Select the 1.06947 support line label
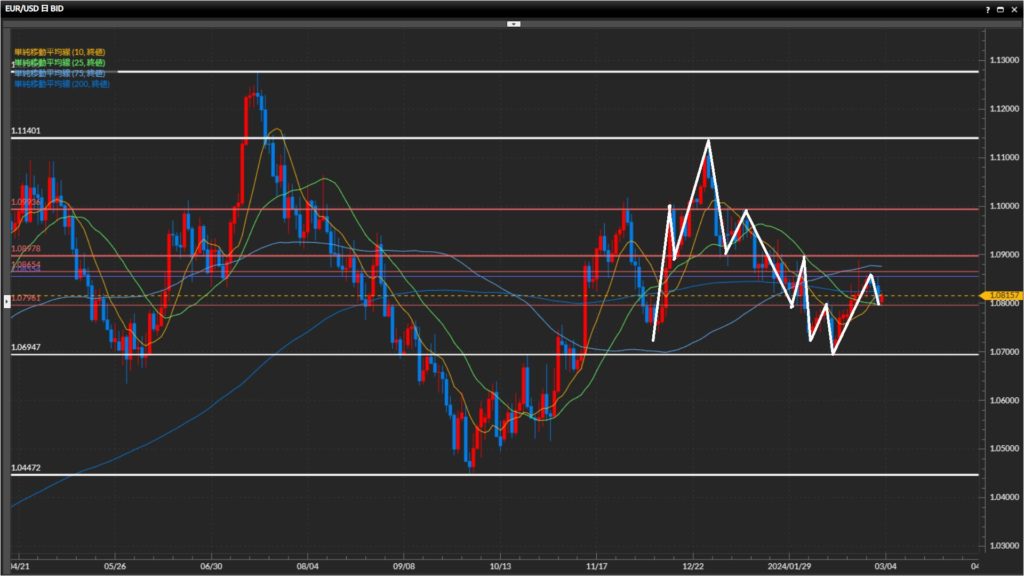Viewport: 1024px width, 576px height. tap(25, 347)
